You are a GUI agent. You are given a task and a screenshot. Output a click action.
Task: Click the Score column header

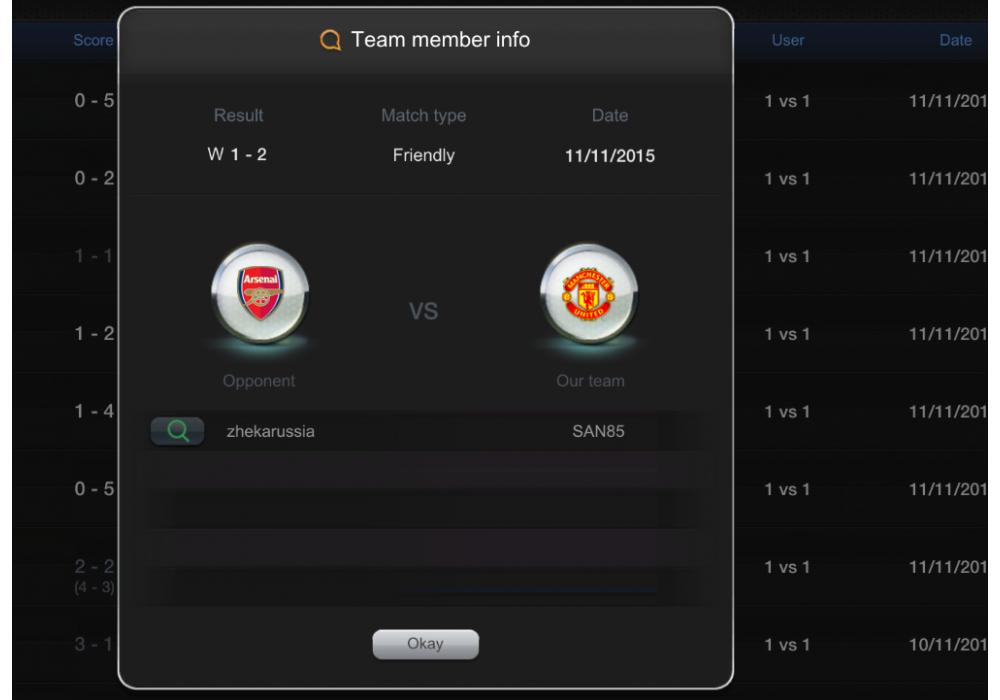point(93,40)
